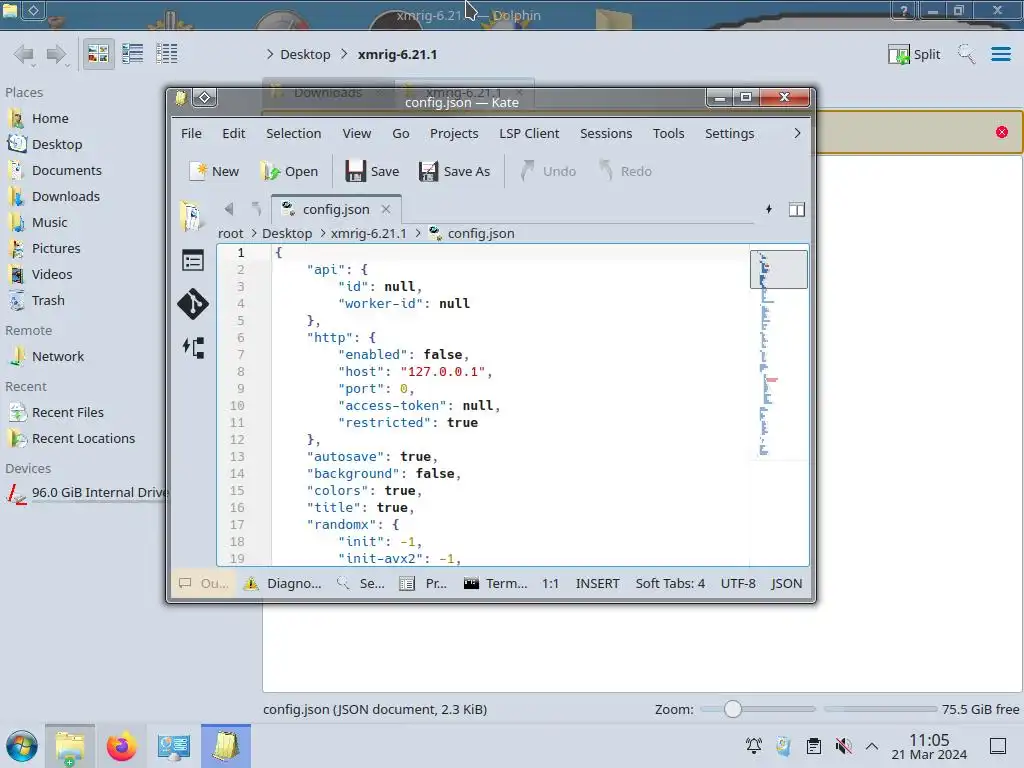
Task: Launch Firefox from the taskbar
Action: pyautogui.click(x=121, y=746)
